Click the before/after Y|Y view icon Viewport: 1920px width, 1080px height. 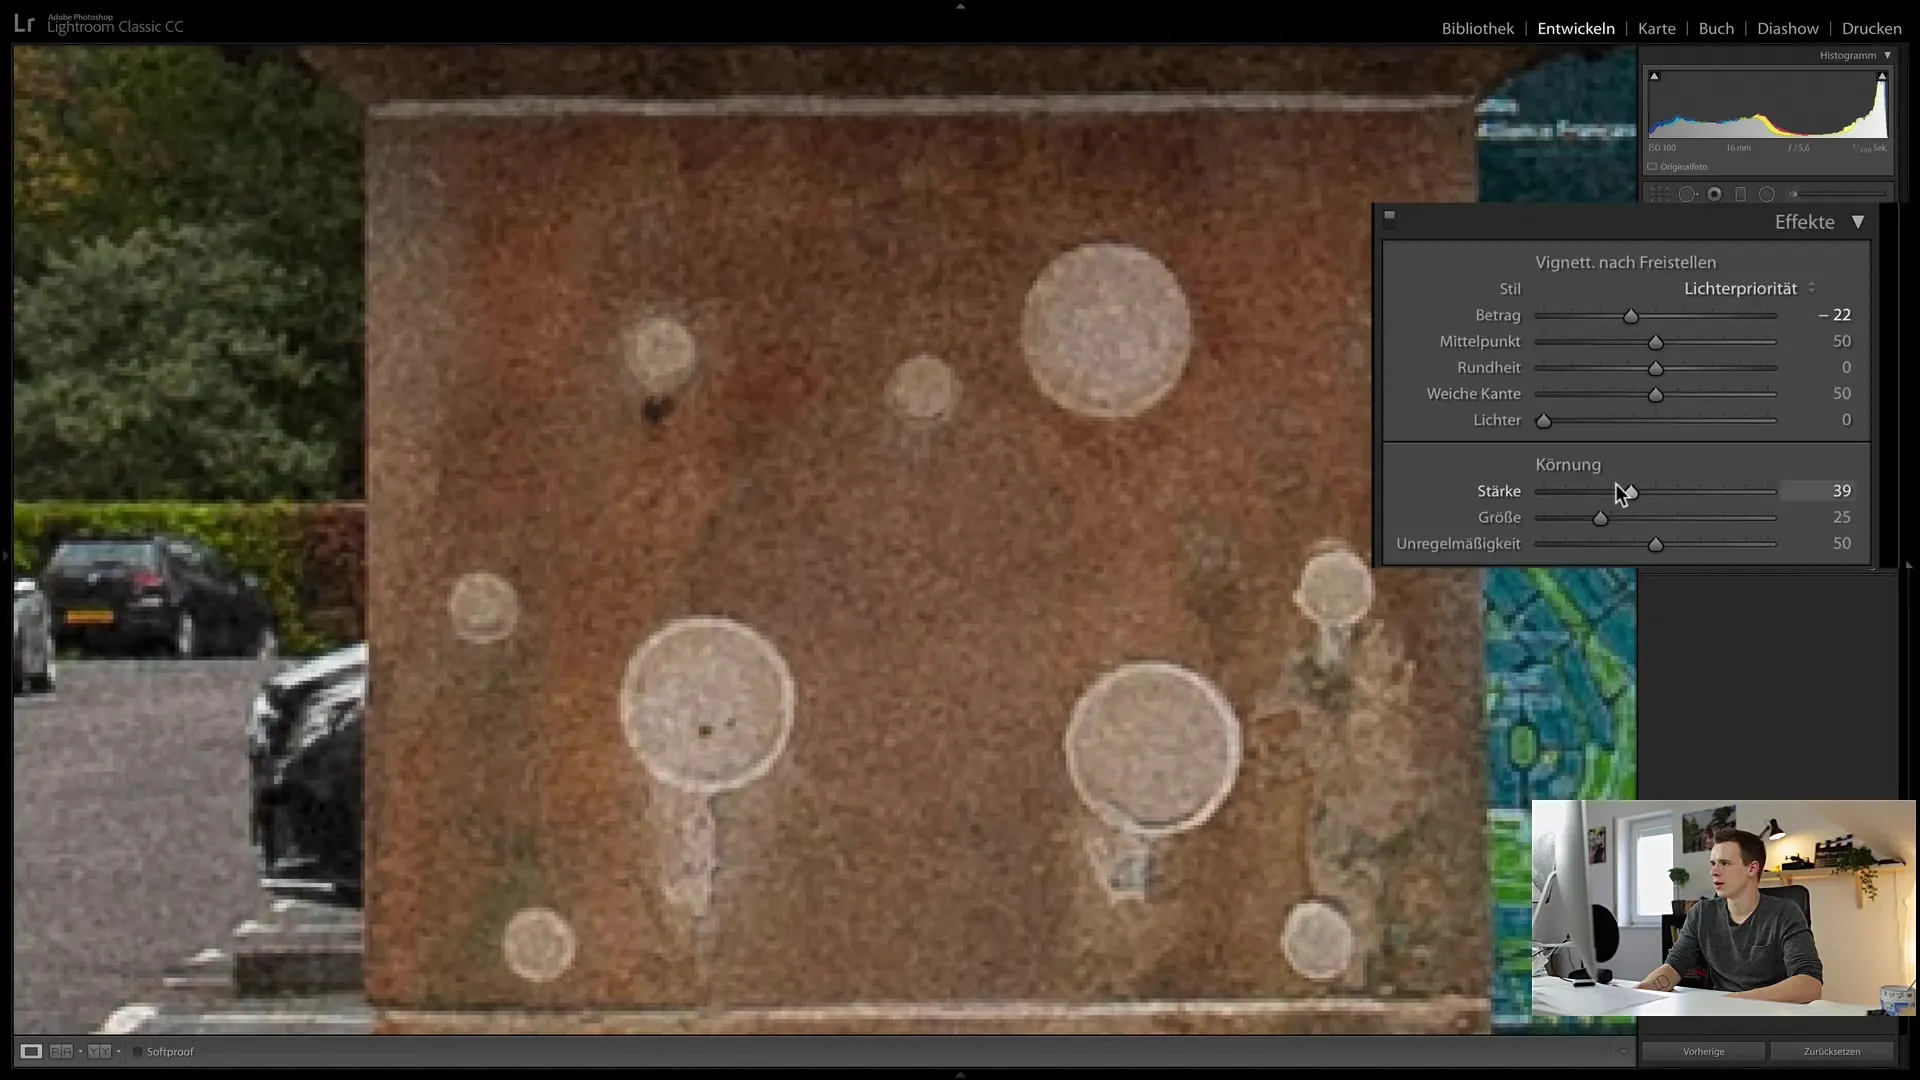99,1051
